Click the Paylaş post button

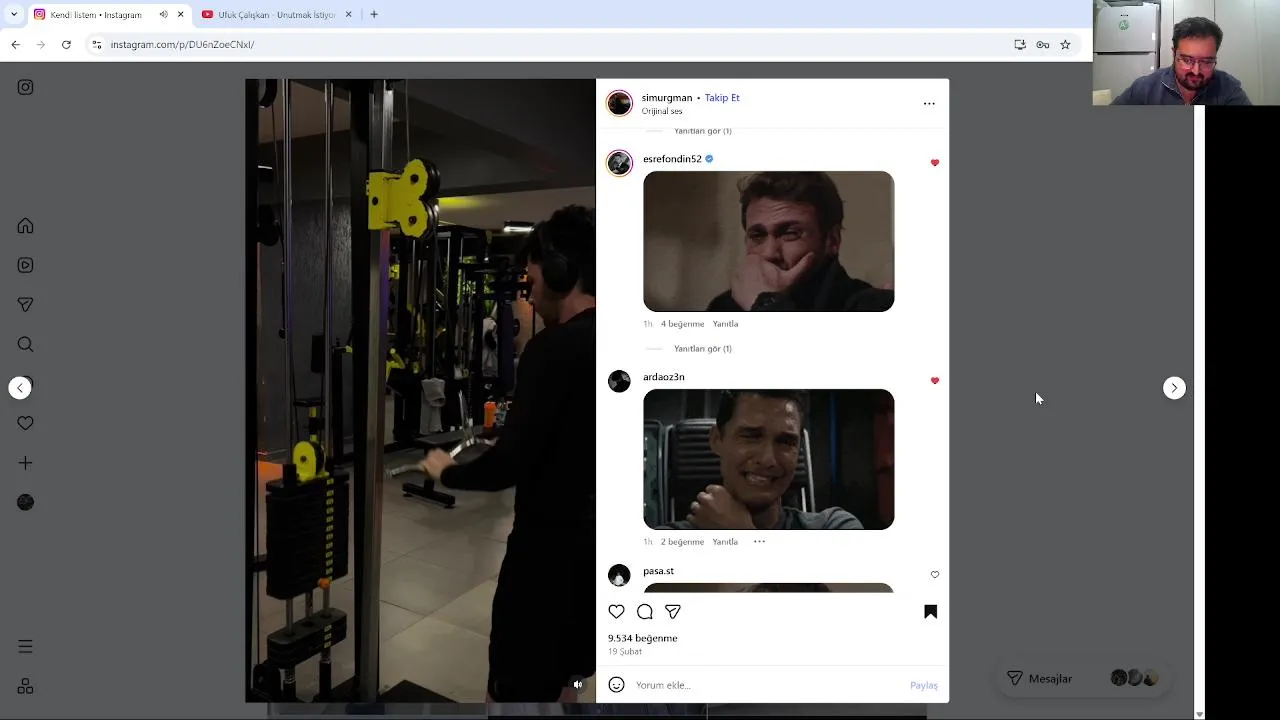pyautogui.click(x=924, y=685)
